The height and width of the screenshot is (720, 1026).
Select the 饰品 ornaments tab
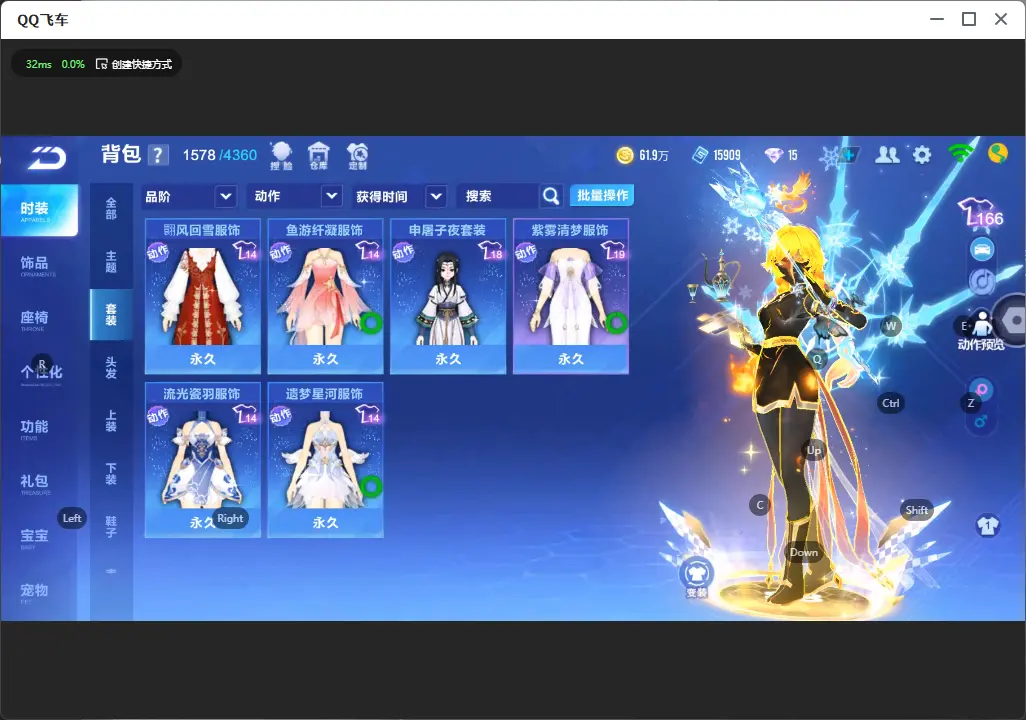[x=38, y=265]
